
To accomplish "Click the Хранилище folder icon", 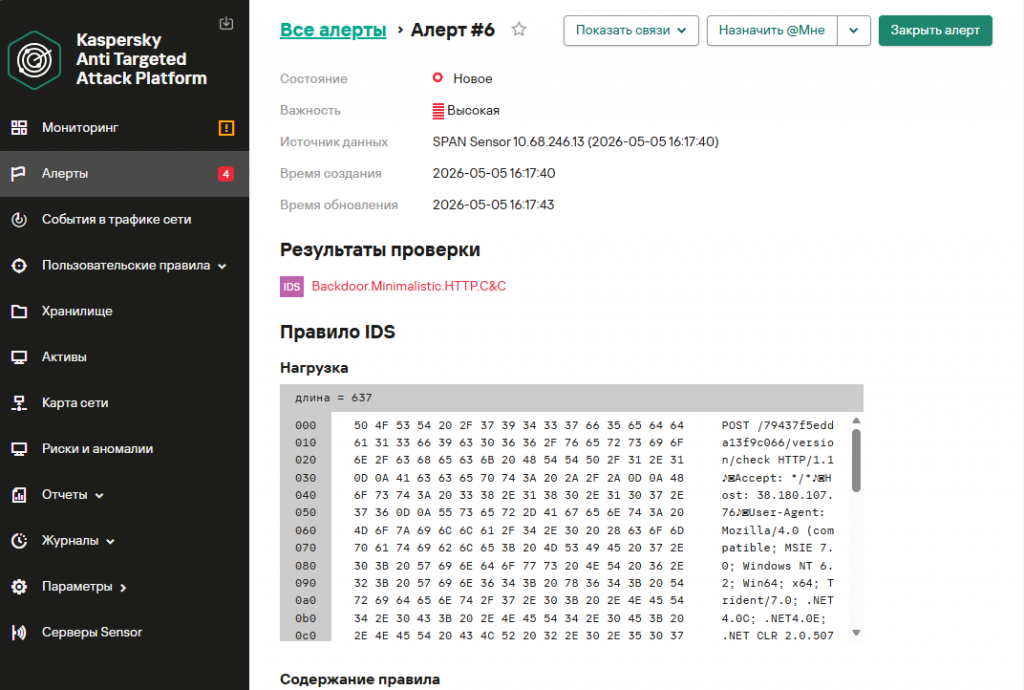I will click(19, 311).
